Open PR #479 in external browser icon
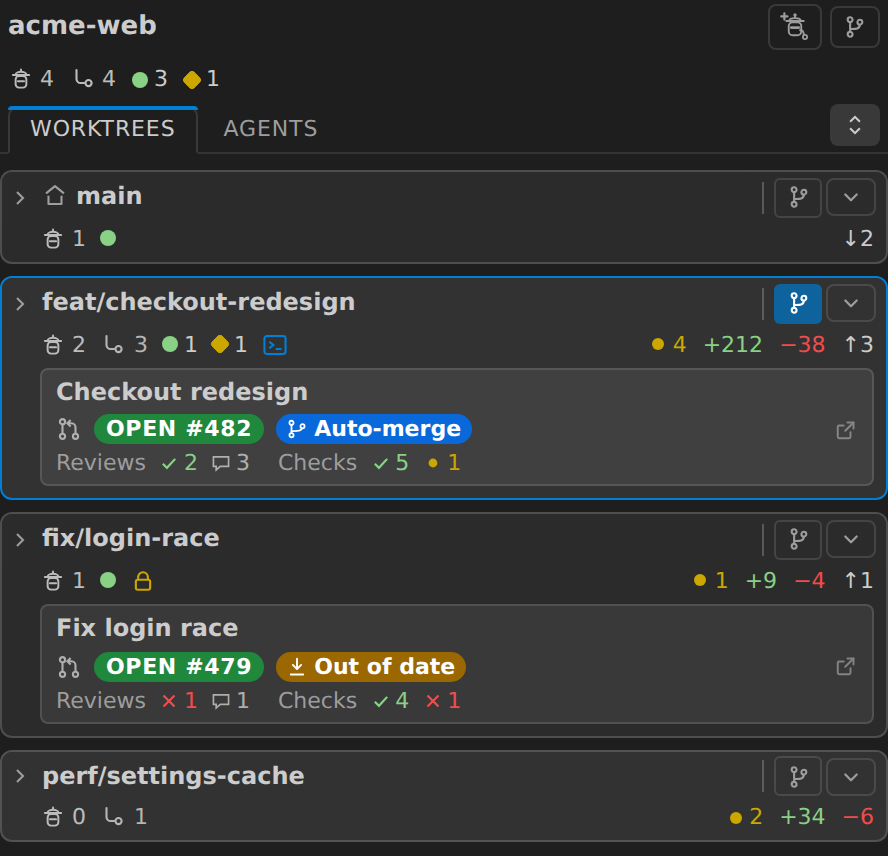888x856 pixels. click(846, 667)
